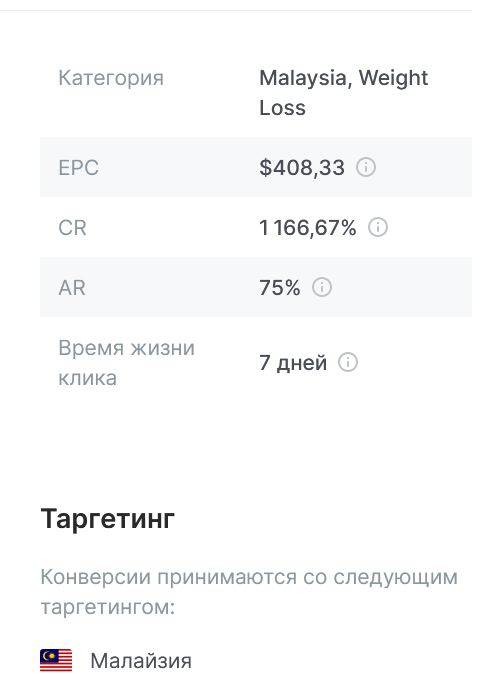Click the info icon beside AR 75%
The height and width of the screenshot is (674, 482).
click(x=322, y=287)
